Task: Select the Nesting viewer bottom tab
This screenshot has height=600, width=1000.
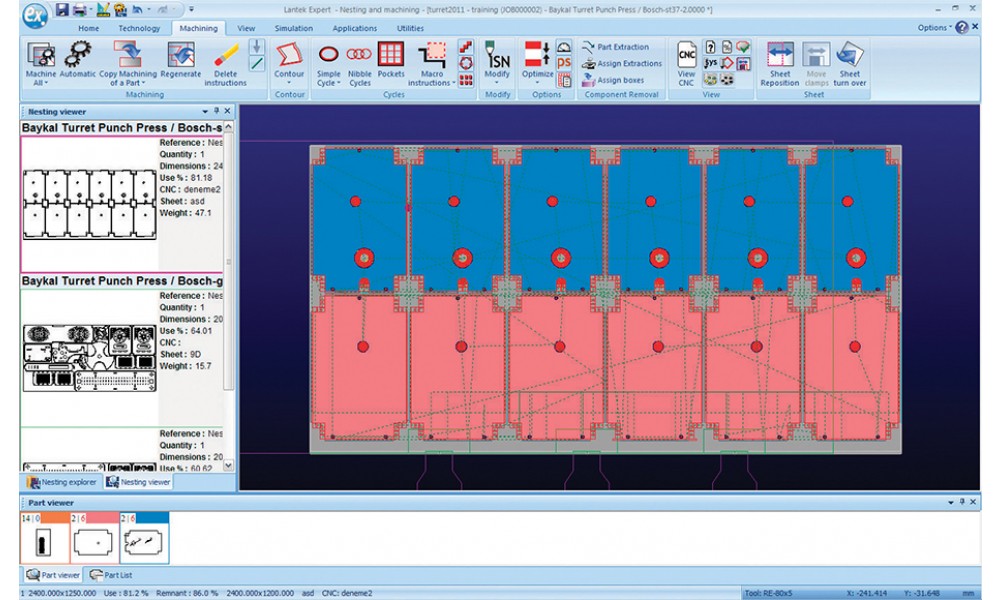Action: coord(138,482)
